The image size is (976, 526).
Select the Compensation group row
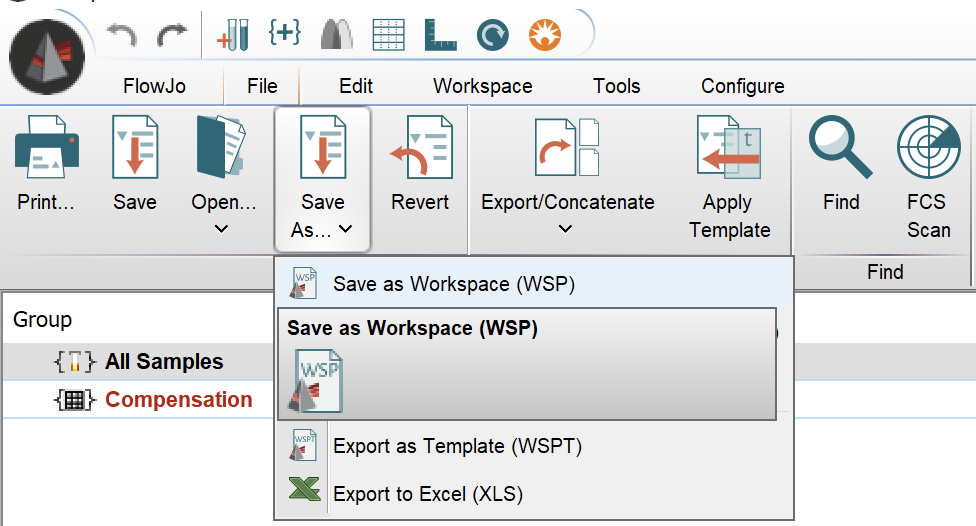[x=138, y=400]
